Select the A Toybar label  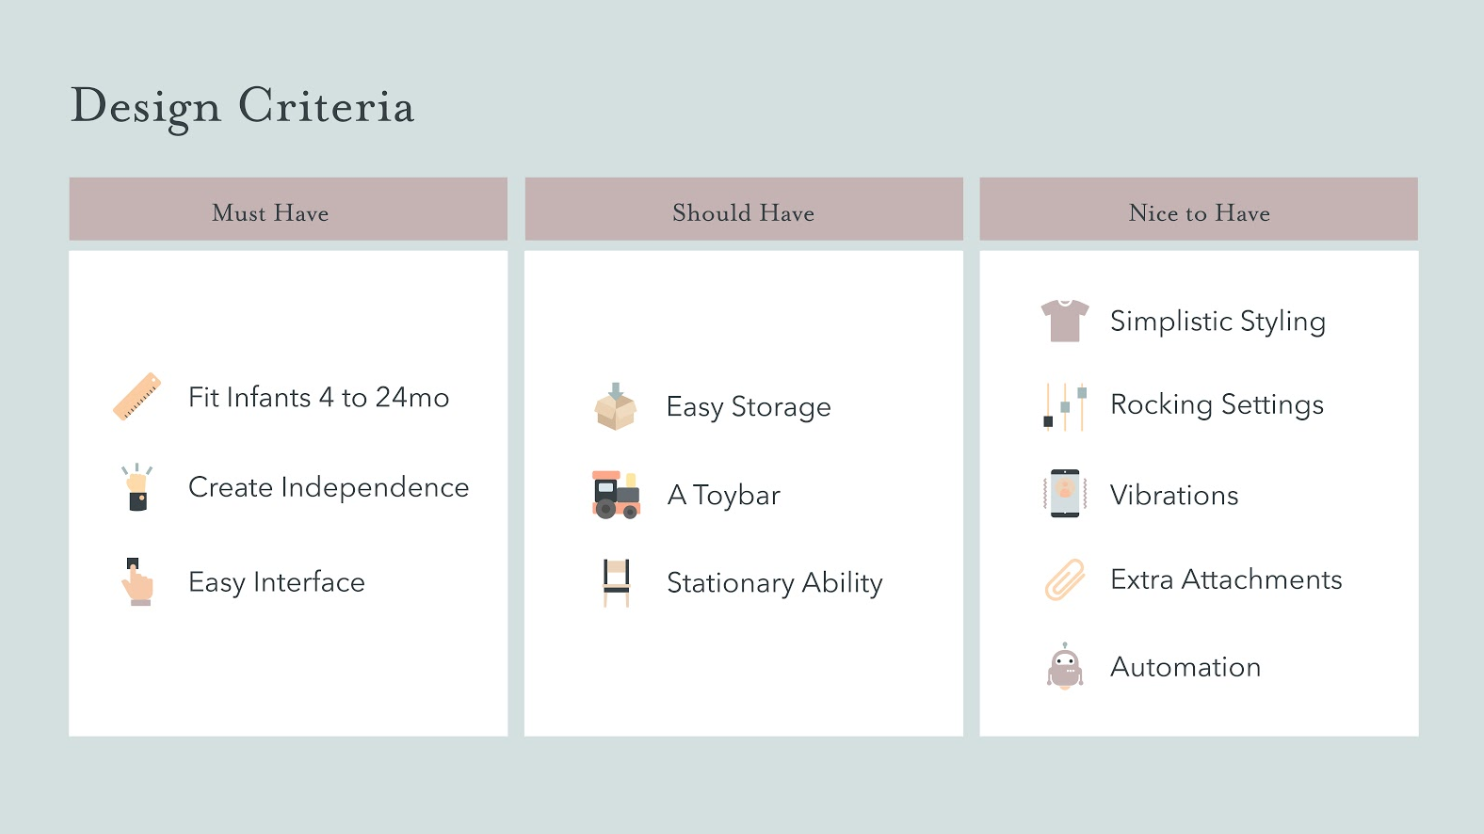(x=724, y=496)
